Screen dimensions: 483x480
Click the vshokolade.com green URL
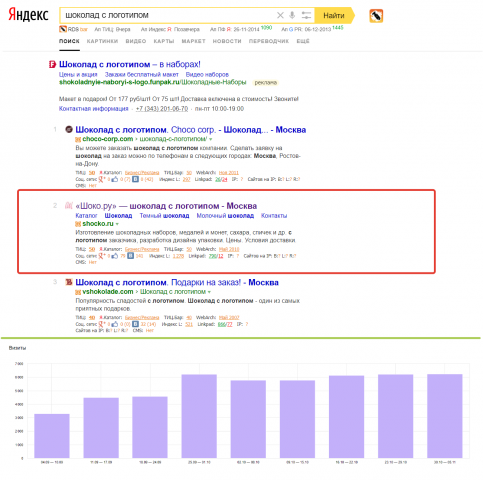(108, 292)
